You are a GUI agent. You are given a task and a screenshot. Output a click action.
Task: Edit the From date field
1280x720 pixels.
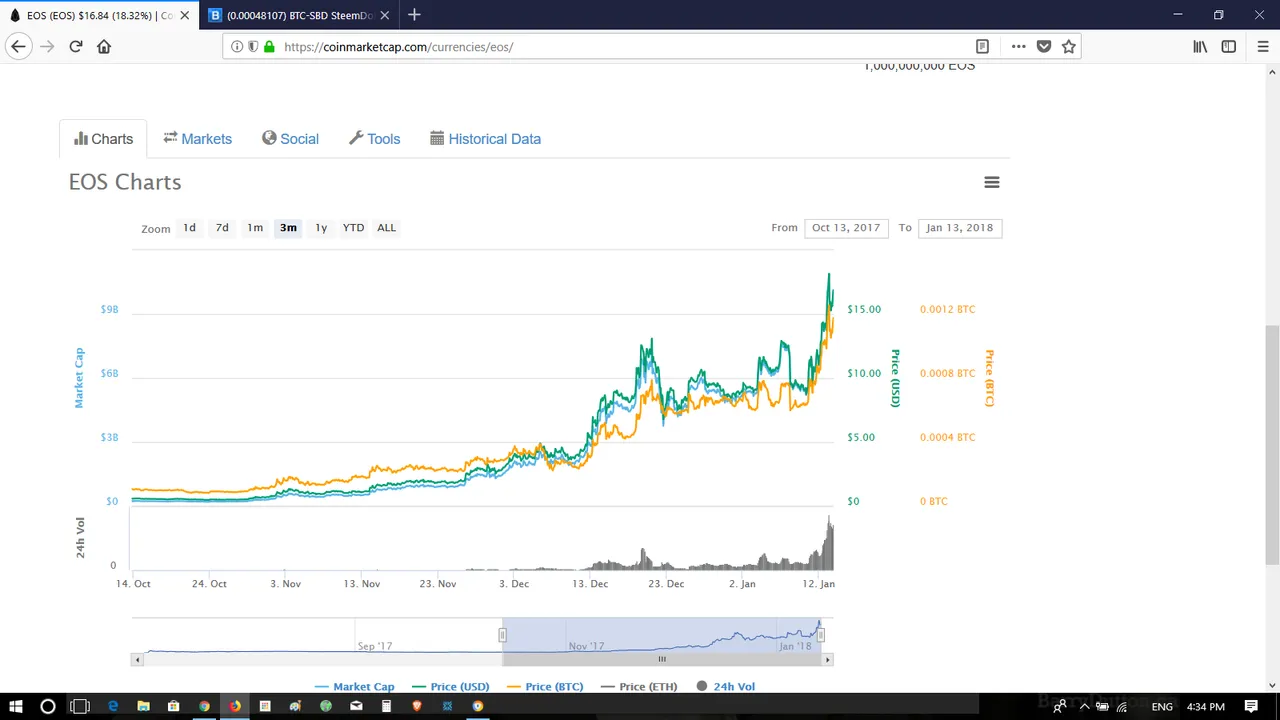[x=846, y=228]
